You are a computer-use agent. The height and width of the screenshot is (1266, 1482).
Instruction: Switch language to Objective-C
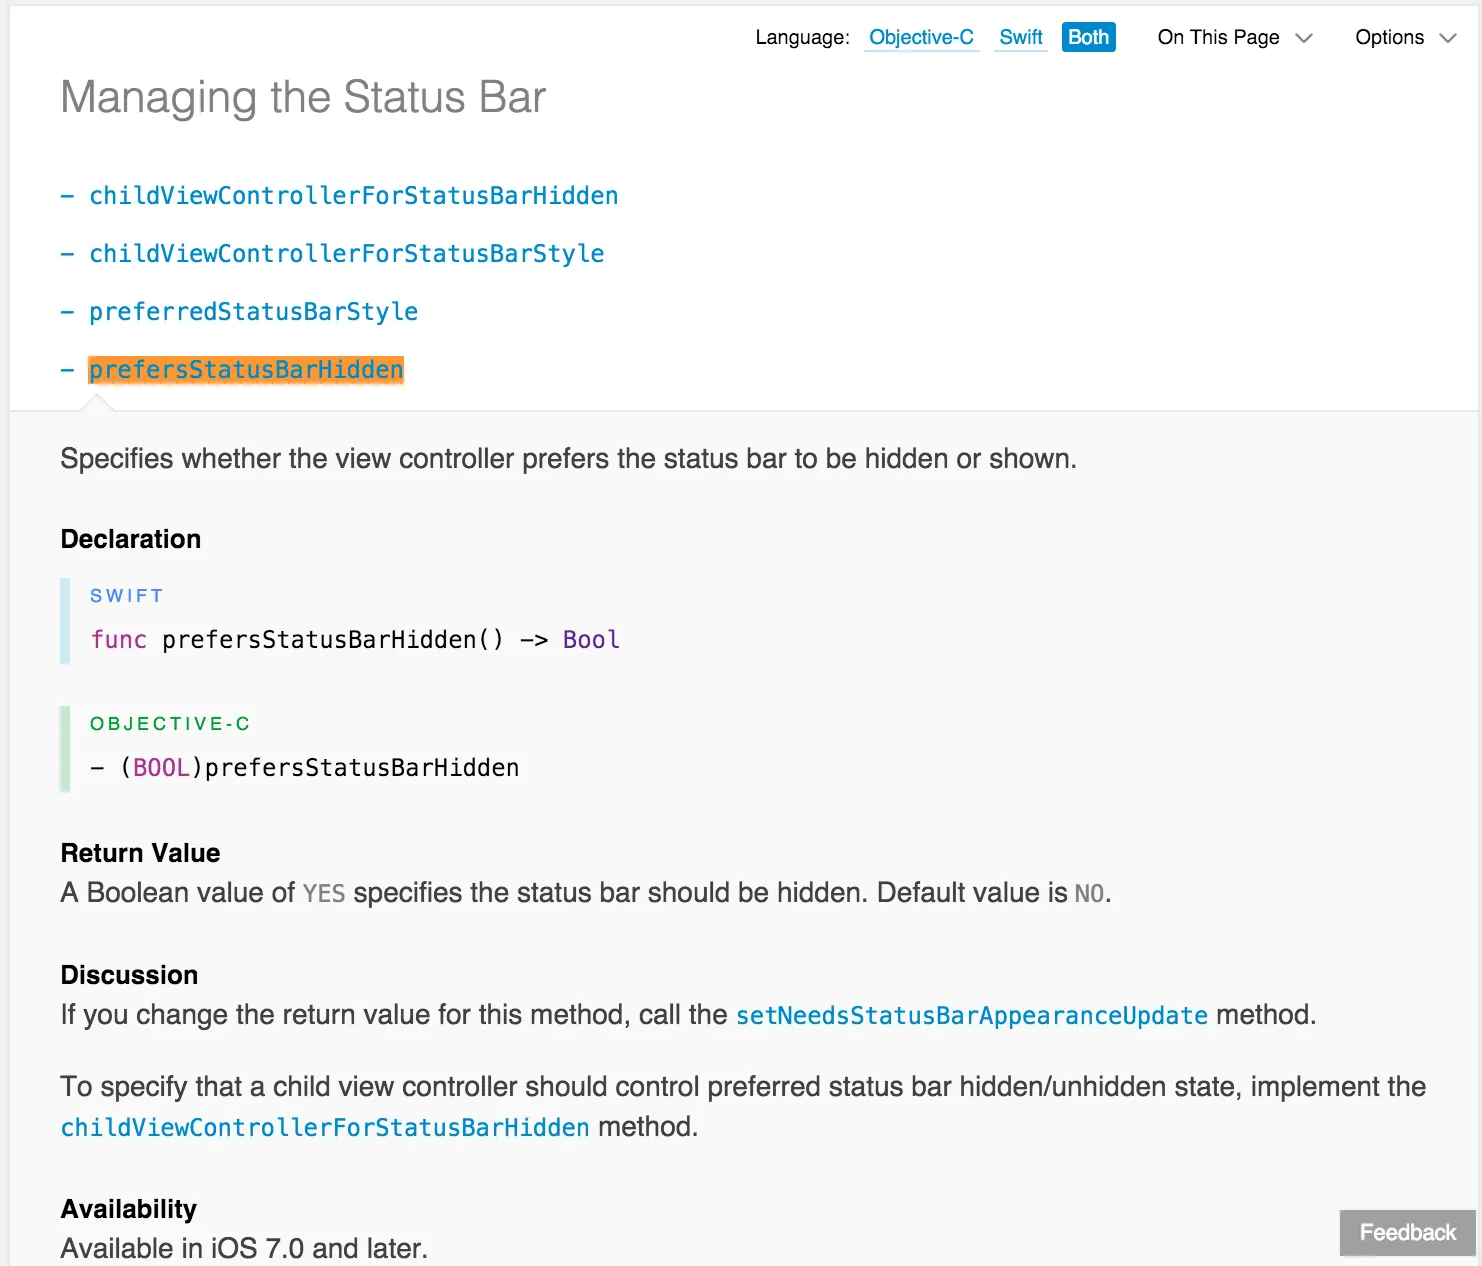tap(920, 38)
